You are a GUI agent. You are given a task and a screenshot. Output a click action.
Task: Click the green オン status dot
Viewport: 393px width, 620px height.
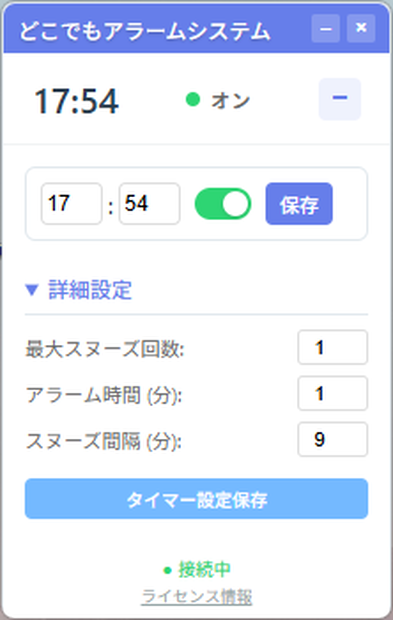coord(193,99)
